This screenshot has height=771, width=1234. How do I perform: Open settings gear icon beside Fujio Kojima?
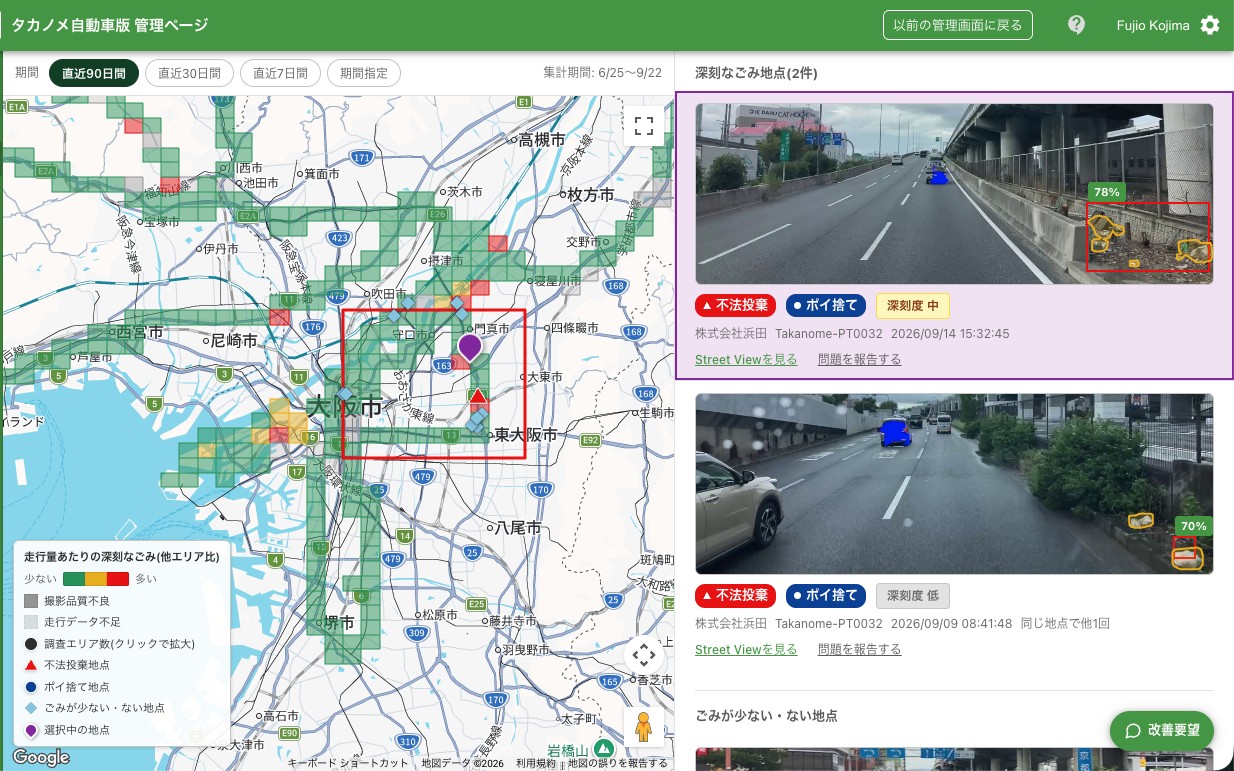(x=1210, y=25)
